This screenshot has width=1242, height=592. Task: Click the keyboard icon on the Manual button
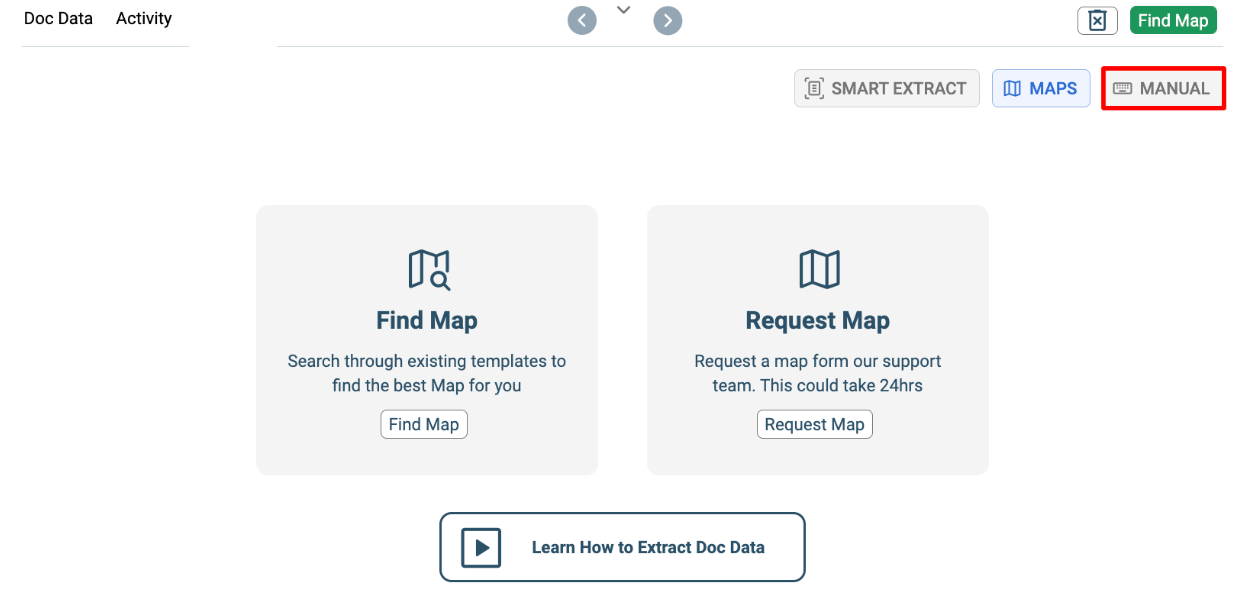(x=1122, y=88)
